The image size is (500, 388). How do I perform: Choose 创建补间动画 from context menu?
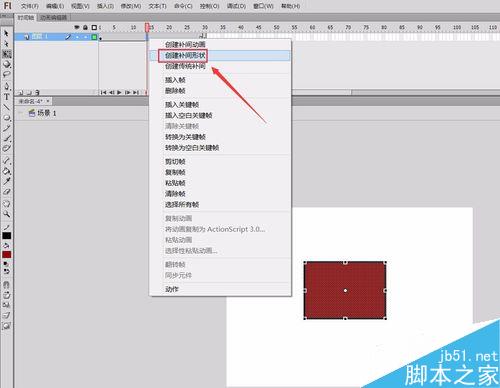pos(220,44)
